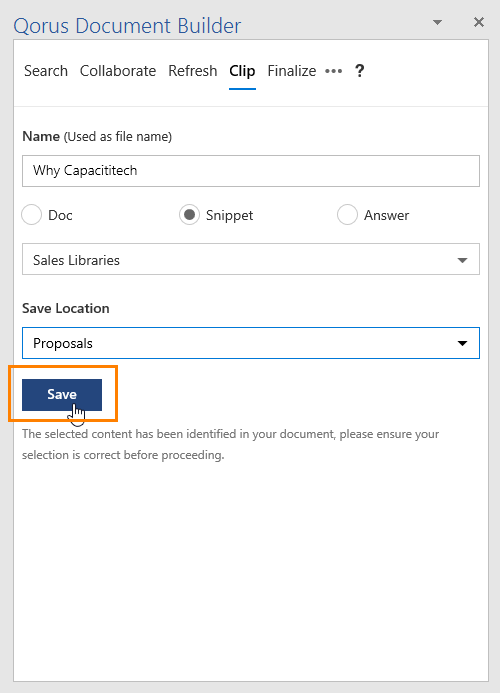Pick the Answer radio button

click(x=347, y=215)
